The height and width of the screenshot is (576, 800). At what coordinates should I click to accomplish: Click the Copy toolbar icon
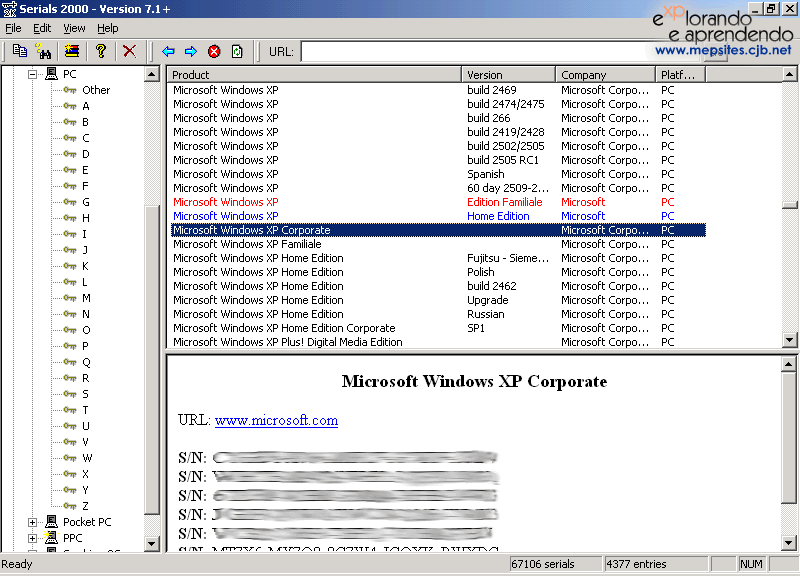pos(19,51)
